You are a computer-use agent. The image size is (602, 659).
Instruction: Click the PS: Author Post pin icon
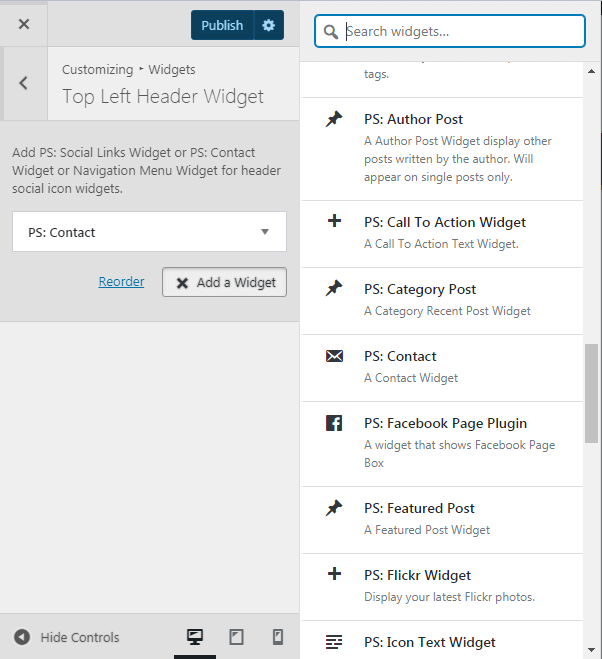point(334,119)
